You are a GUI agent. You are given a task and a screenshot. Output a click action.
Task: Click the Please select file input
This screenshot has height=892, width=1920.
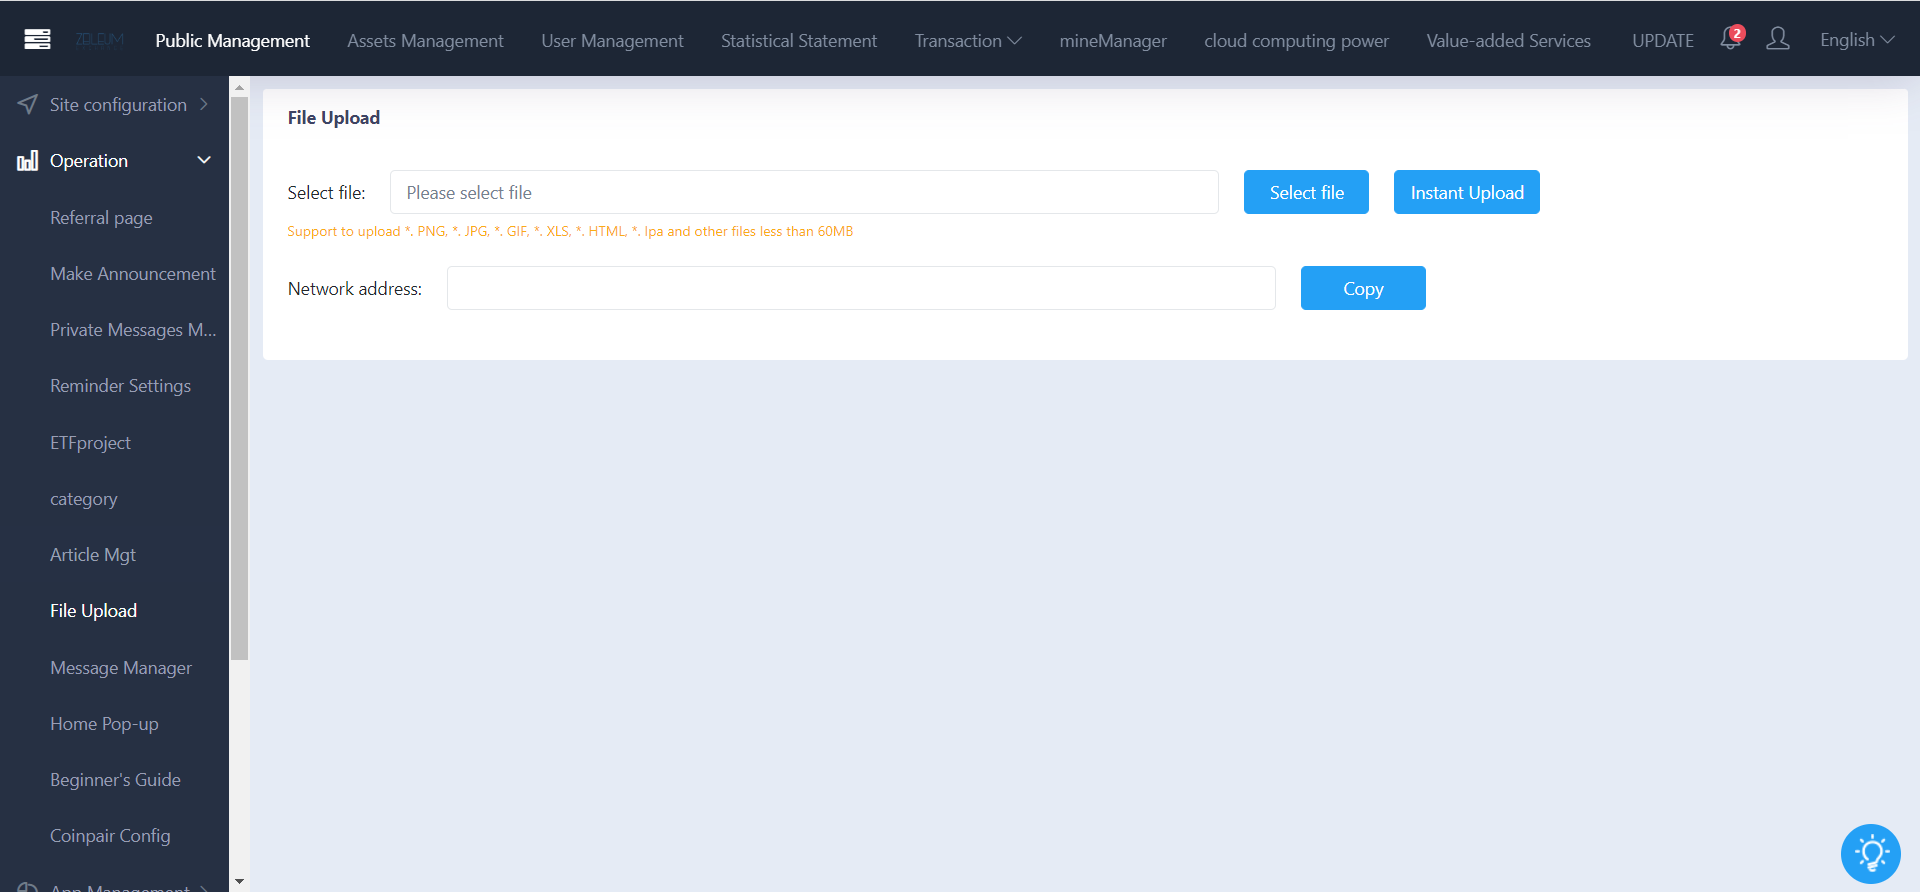tap(804, 192)
